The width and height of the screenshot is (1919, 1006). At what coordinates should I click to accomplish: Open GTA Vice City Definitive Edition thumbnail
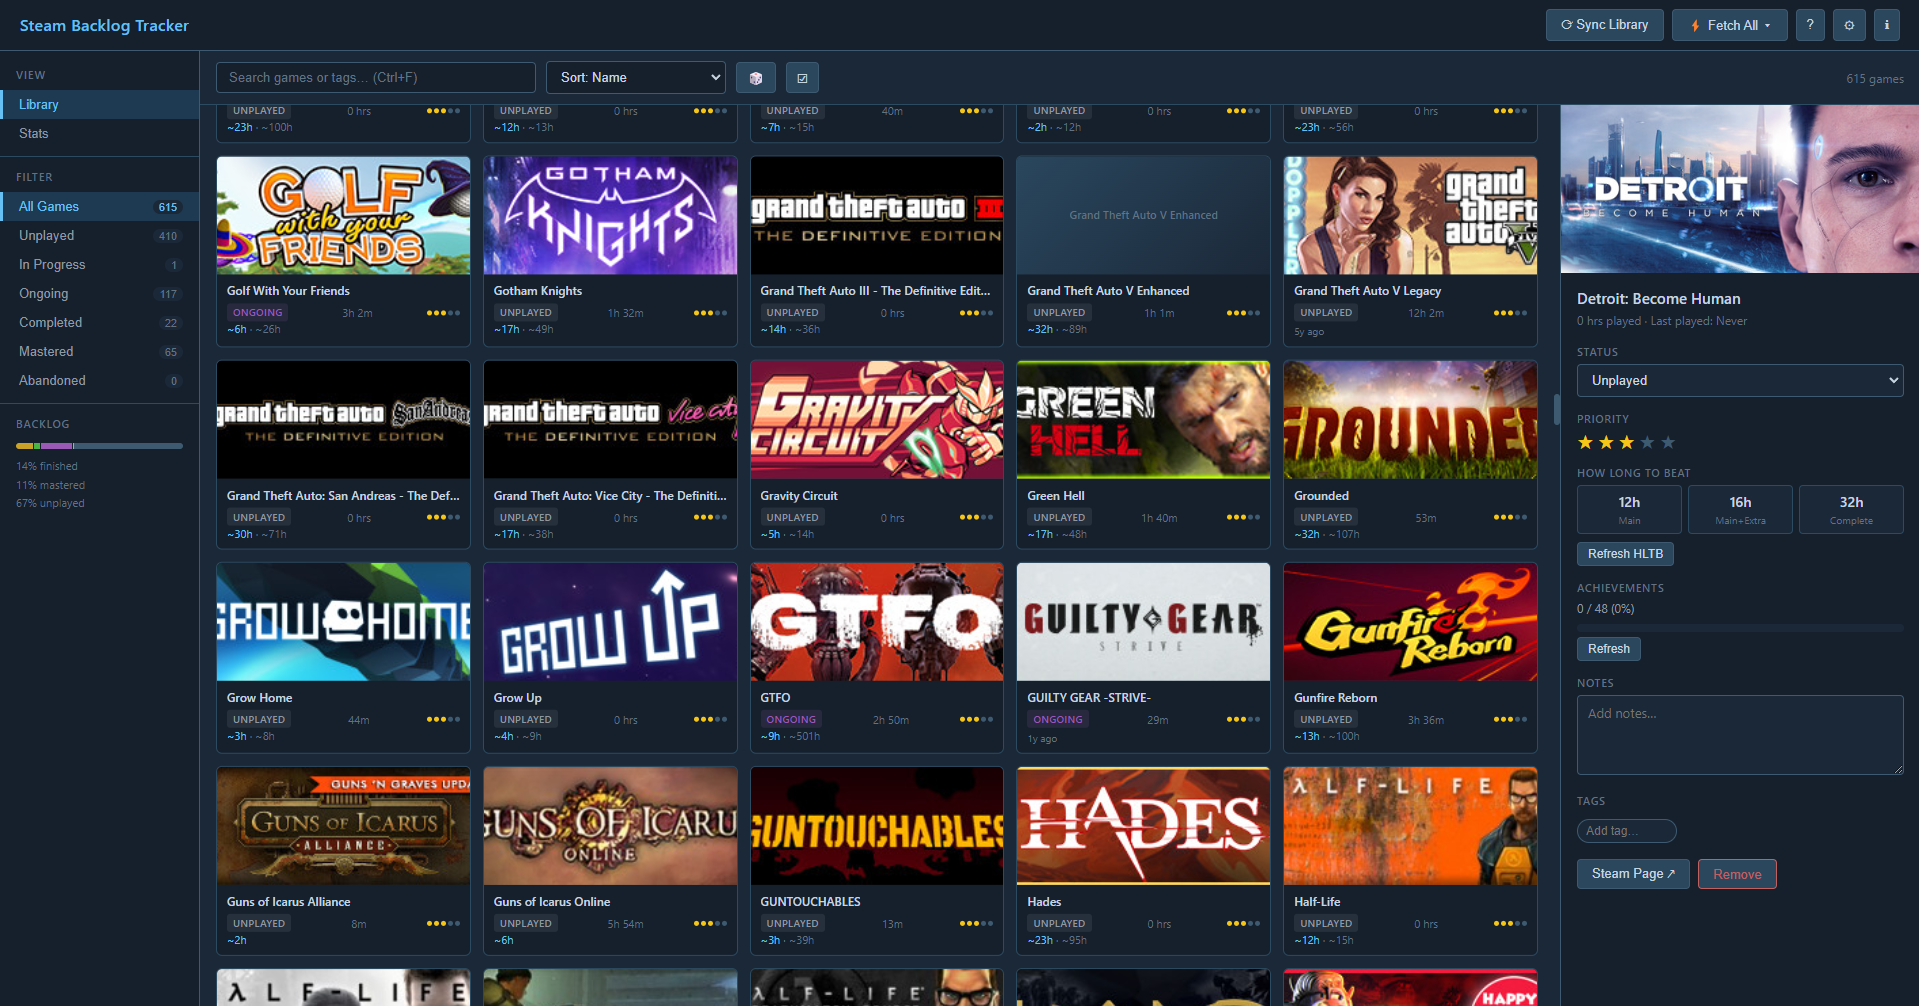pos(610,420)
